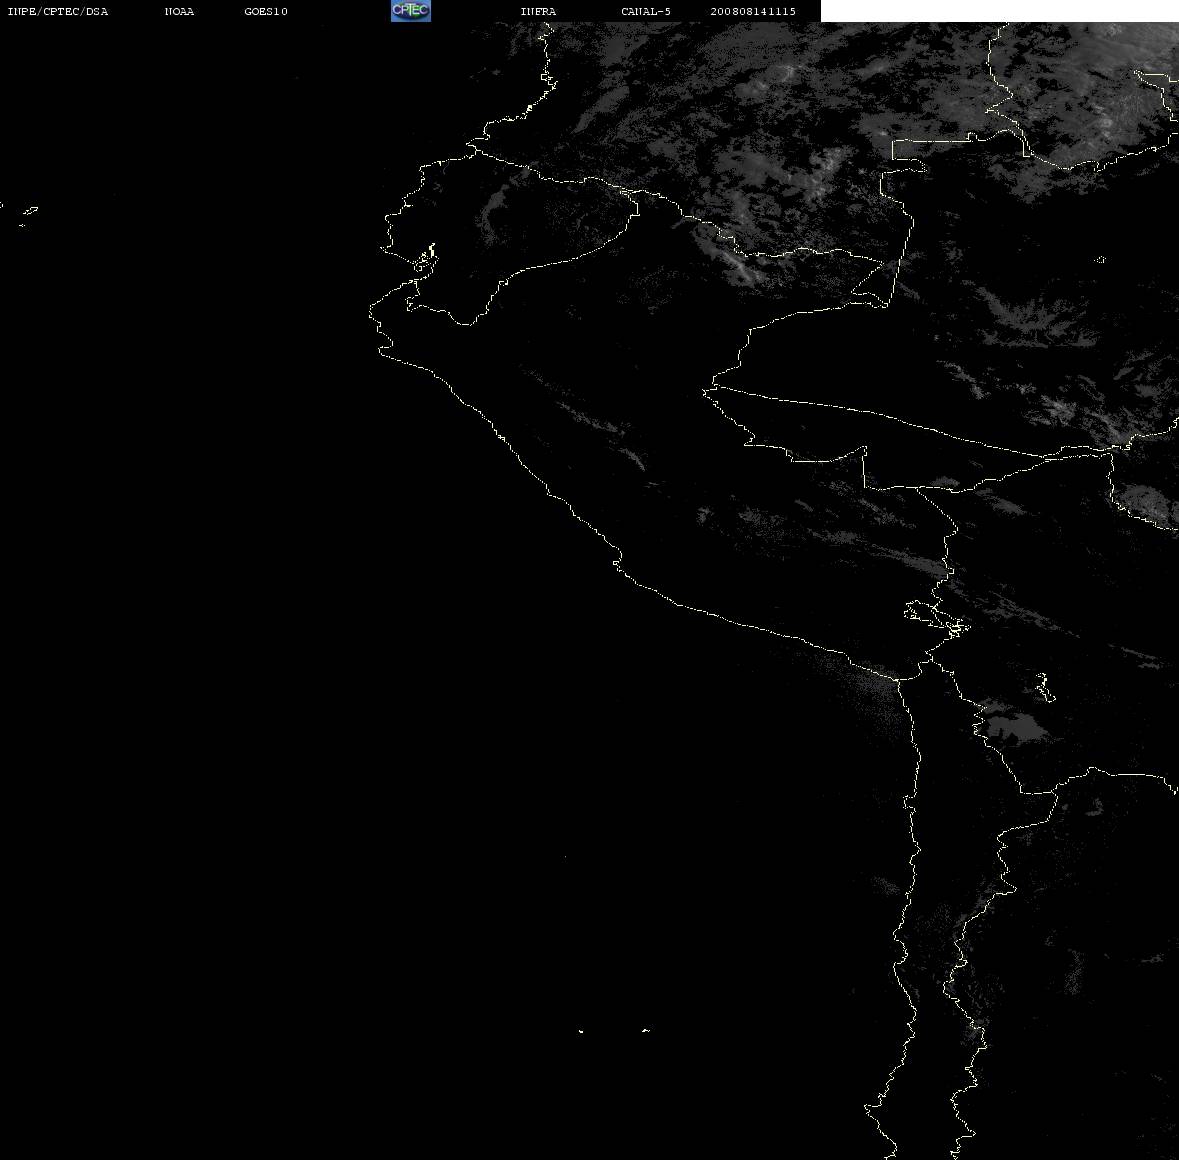The height and width of the screenshot is (1160, 1179).
Task: Click the 200808141115 timestamp
Action: pyautogui.click(x=753, y=11)
